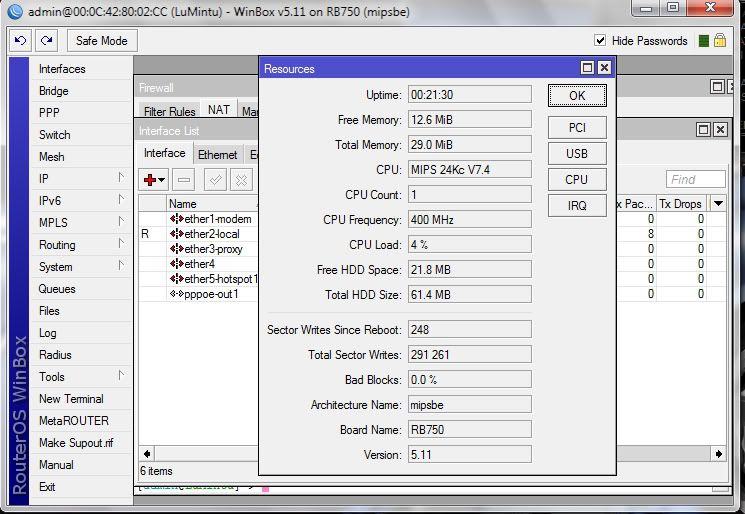
Task: Click right arrow of horizontal scrollbar
Action: [x=718, y=454]
